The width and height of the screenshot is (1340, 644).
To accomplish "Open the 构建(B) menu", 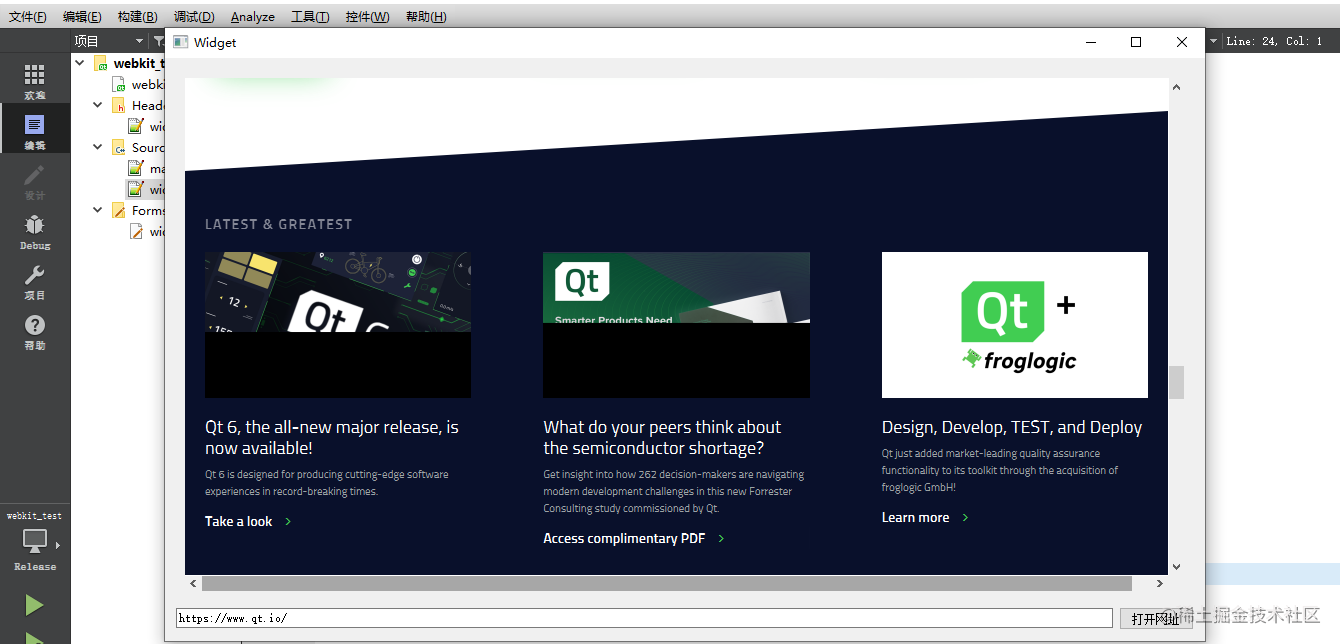I will coord(137,17).
